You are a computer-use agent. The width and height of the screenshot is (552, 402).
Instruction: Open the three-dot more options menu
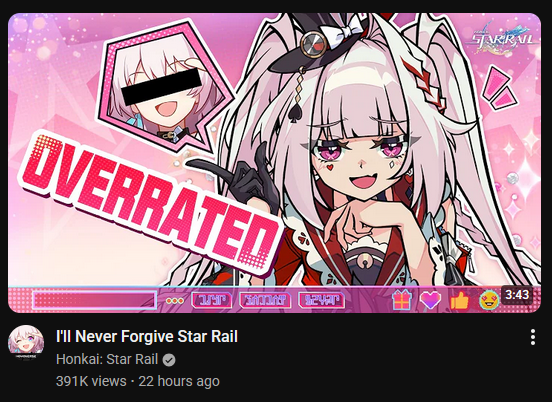tap(533, 337)
